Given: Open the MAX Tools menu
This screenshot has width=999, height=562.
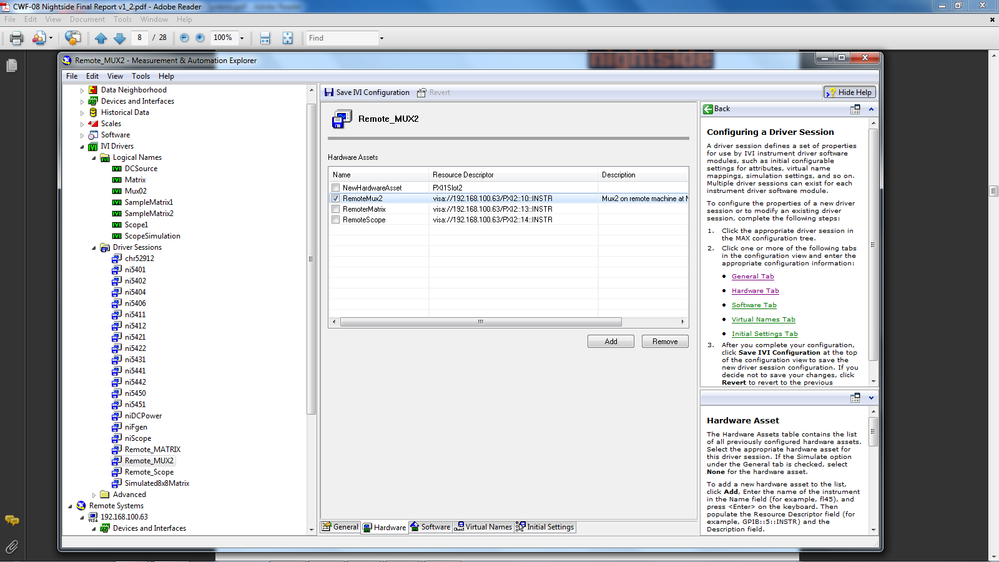Looking at the screenshot, I should point(141,76).
